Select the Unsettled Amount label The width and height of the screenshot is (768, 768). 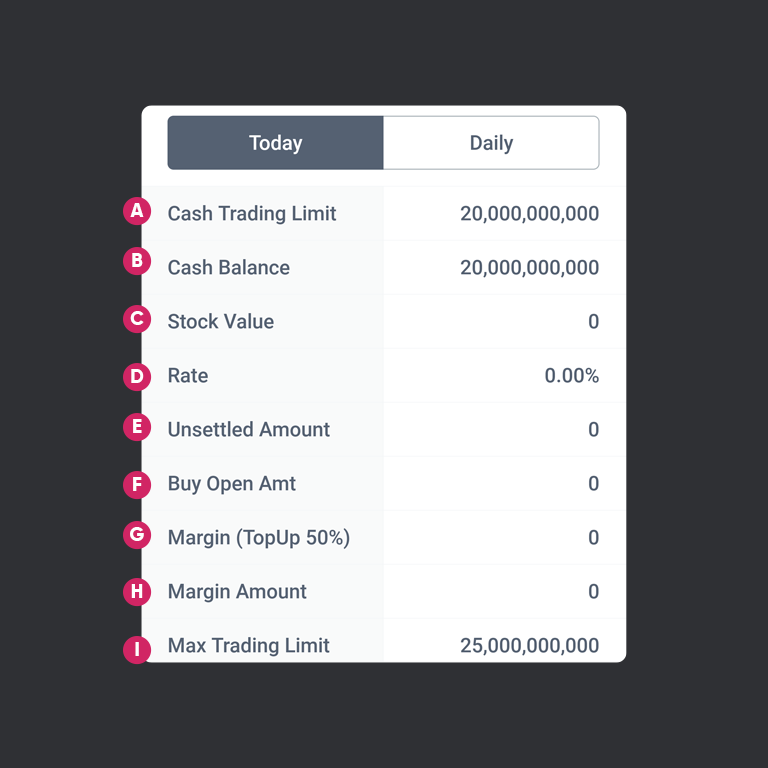(x=249, y=430)
